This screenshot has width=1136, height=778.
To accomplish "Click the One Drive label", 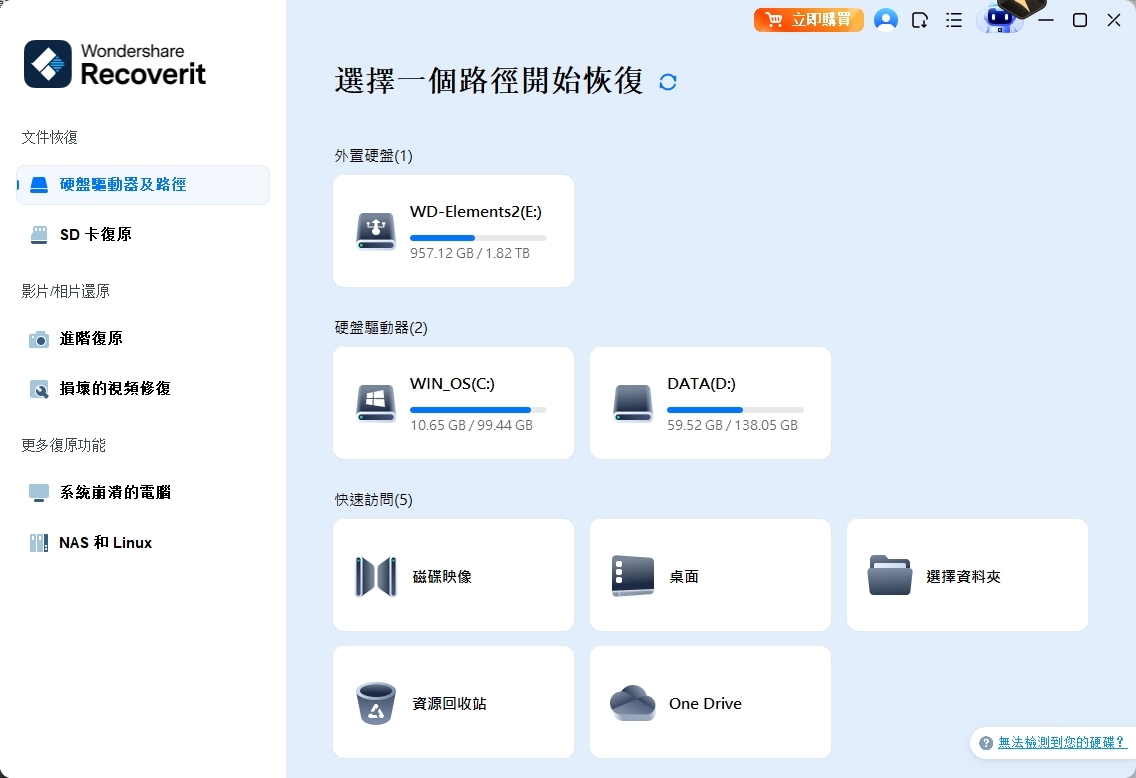I will 706,703.
